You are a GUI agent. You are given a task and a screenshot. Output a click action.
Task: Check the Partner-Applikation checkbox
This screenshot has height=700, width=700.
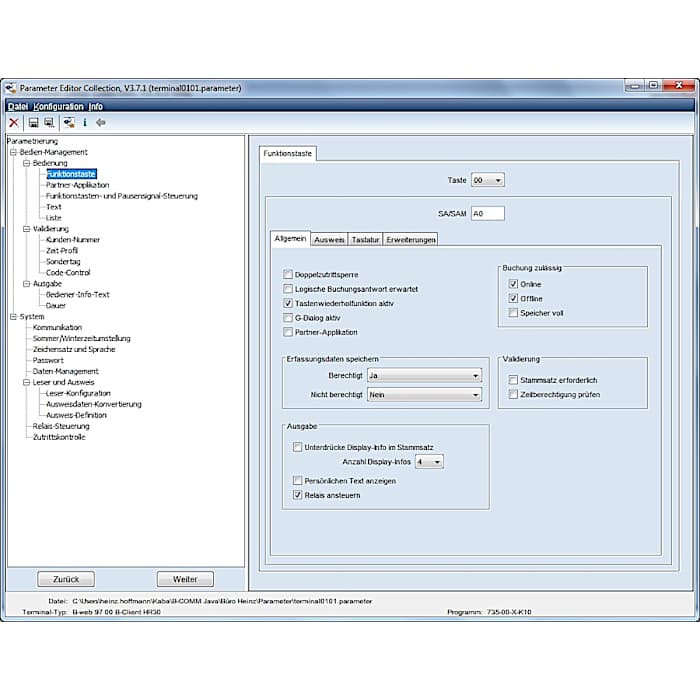[x=288, y=332]
